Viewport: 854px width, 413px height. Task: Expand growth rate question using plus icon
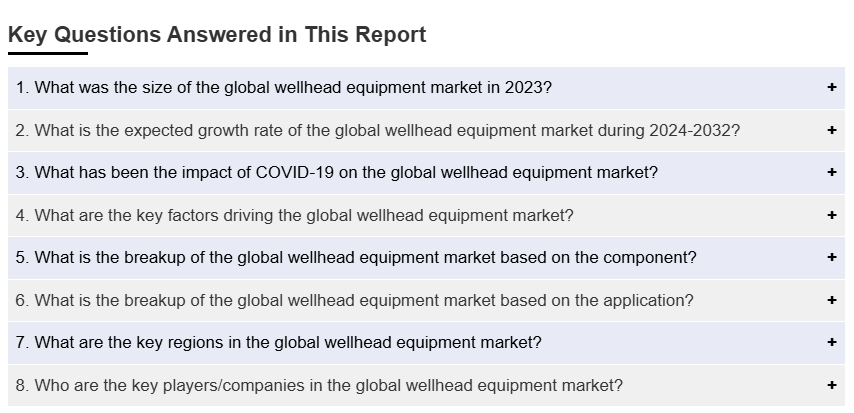[x=831, y=130]
